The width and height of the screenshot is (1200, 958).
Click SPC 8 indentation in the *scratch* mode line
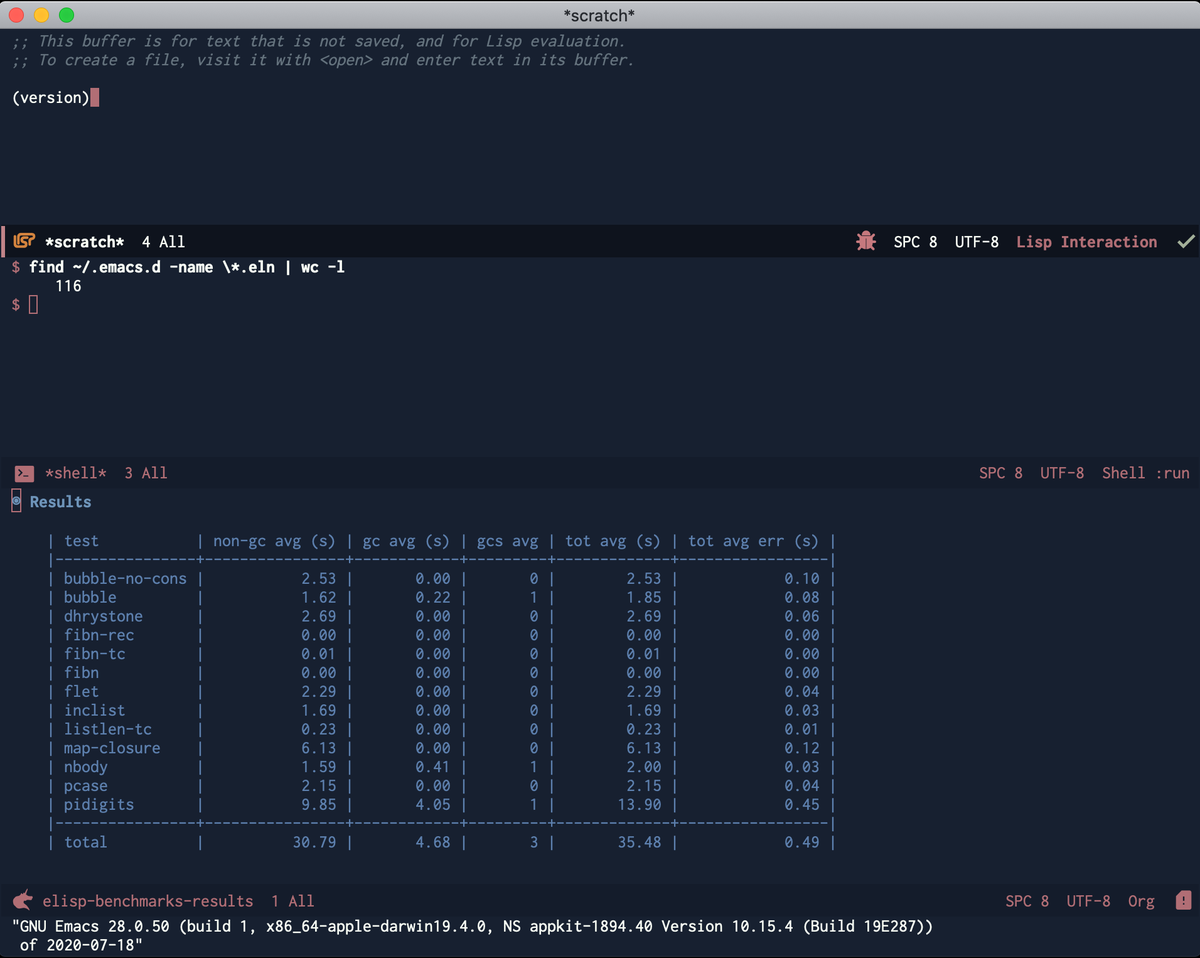(915, 242)
